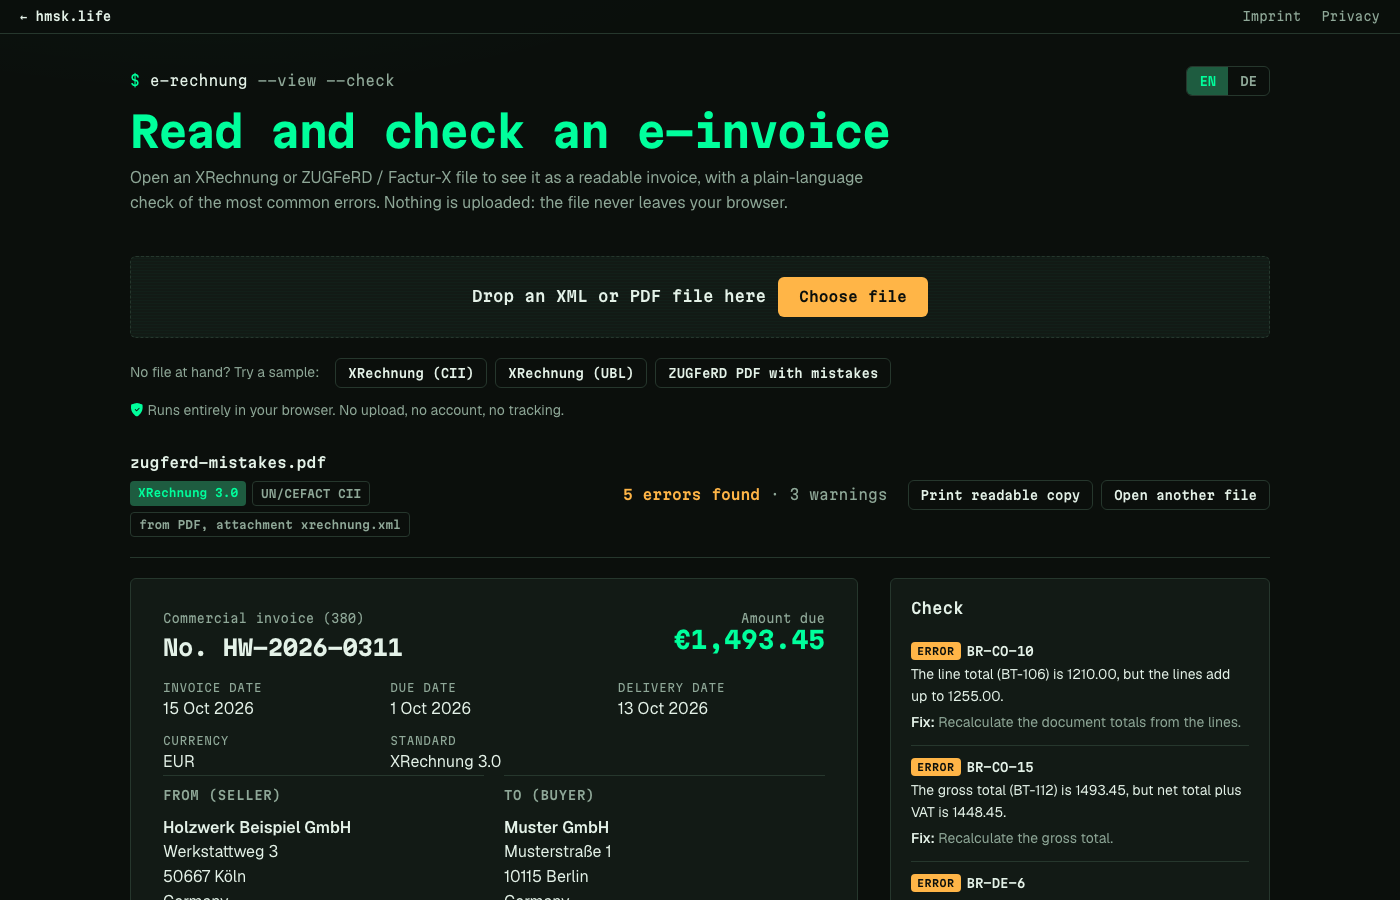Viewport: 1400px width, 900px height.
Task: Click the seller address Werkstattweg 3
Action: point(221,852)
